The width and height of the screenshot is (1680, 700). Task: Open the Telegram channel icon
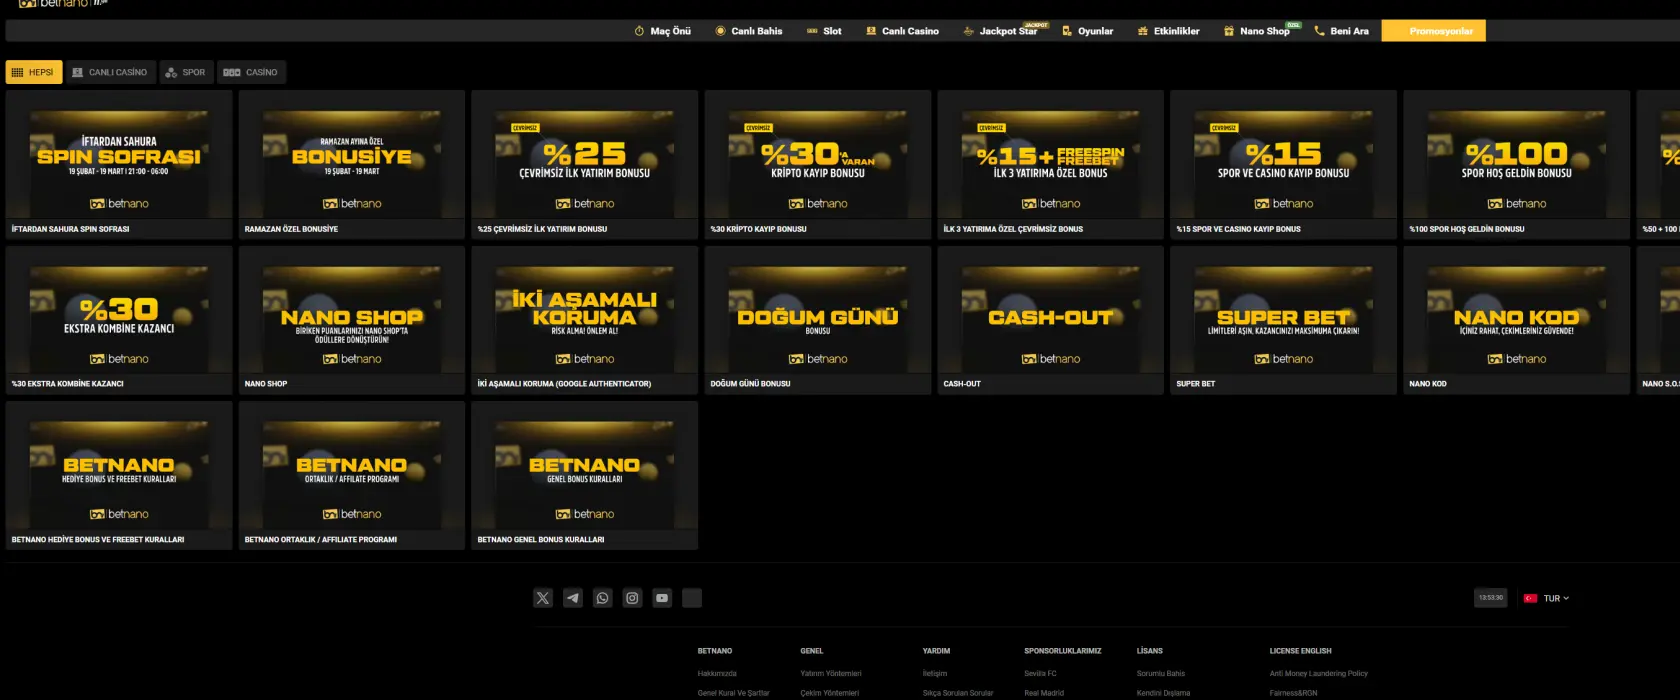(x=573, y=598)
